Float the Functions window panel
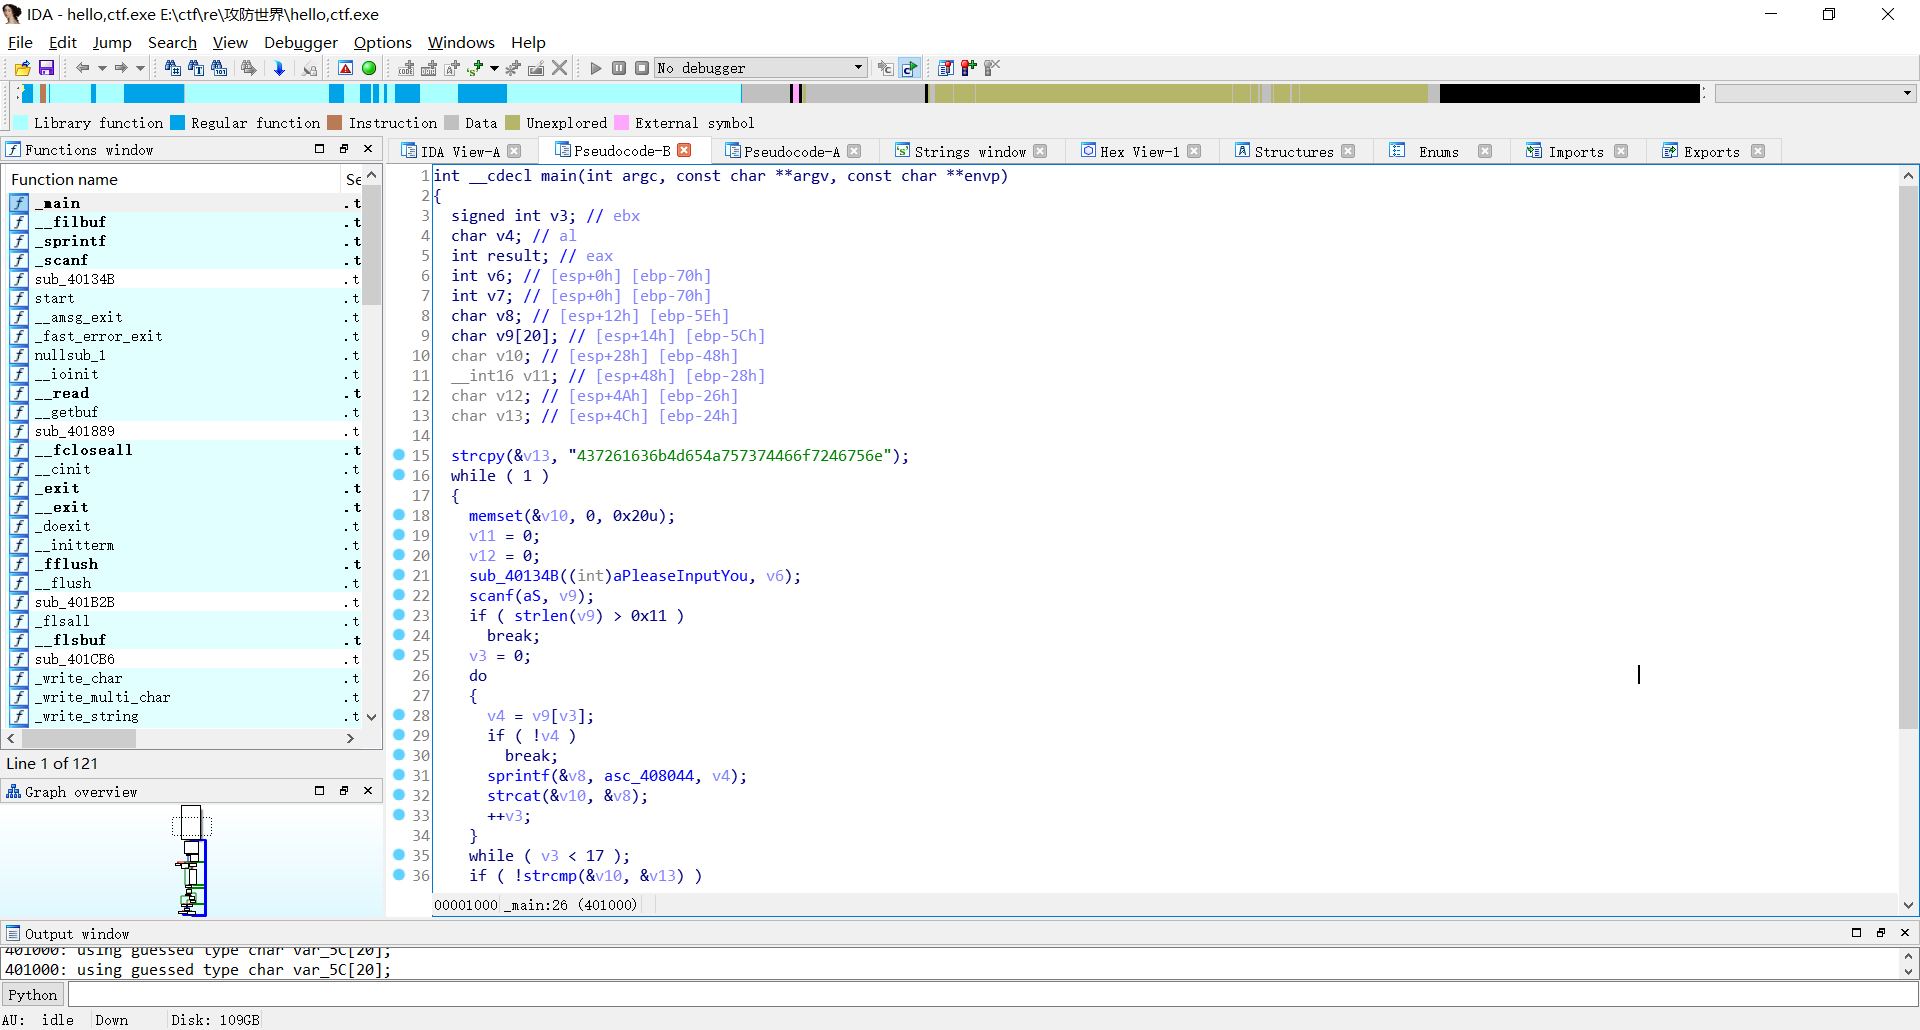This screenshot has height=1030, width=1920. tap(343, 149)
